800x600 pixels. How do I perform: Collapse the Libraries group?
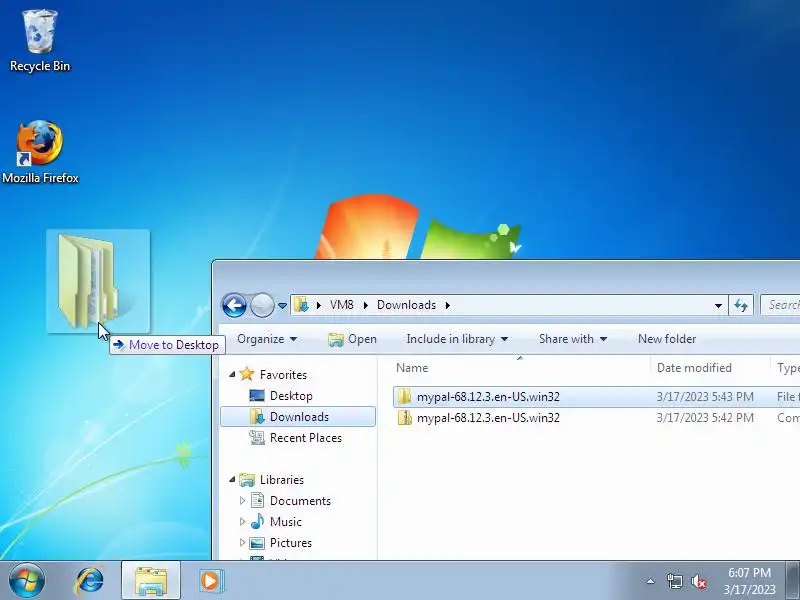[232, 480]
